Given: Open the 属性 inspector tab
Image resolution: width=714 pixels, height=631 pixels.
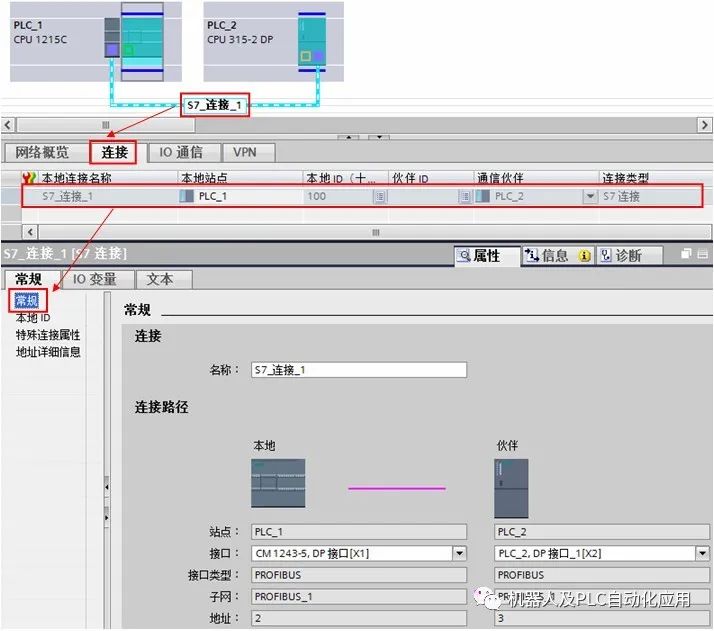Looking at the screenshot, I should (x=487, y=255).
